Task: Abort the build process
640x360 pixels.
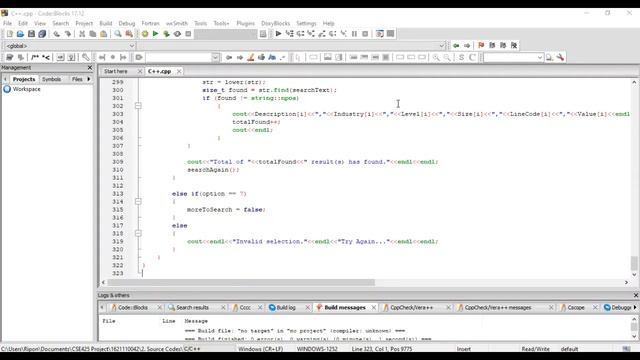Action: click(188, 34)
